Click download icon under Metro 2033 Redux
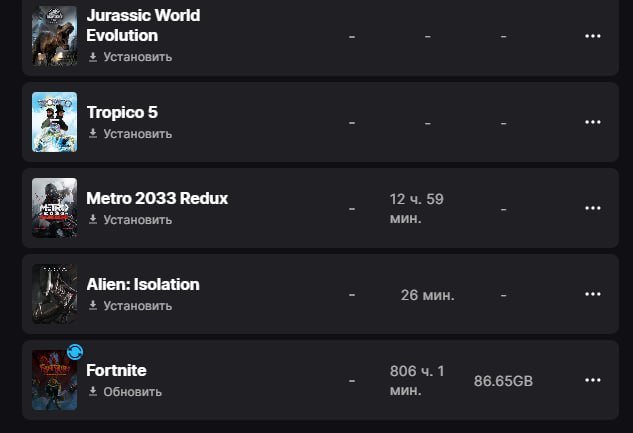Viewport: 633px width, 433px height. tap(93, 220)
